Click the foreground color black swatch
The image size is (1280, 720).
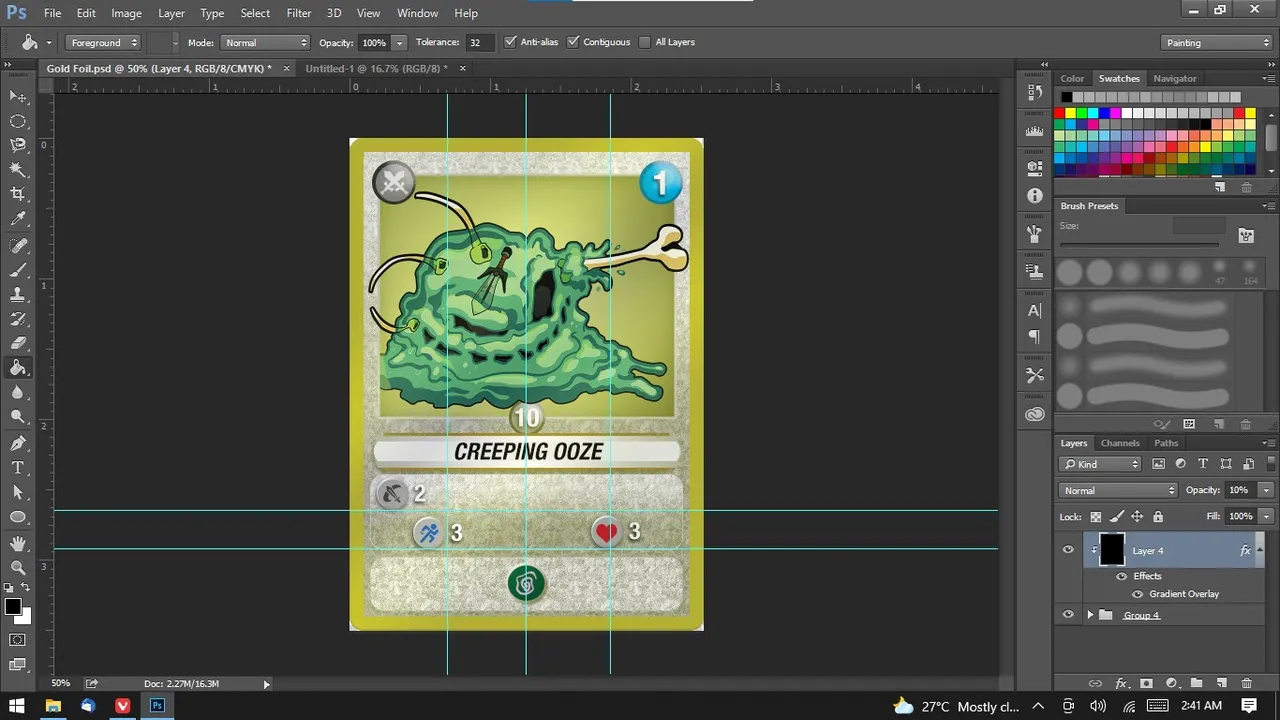13,607
